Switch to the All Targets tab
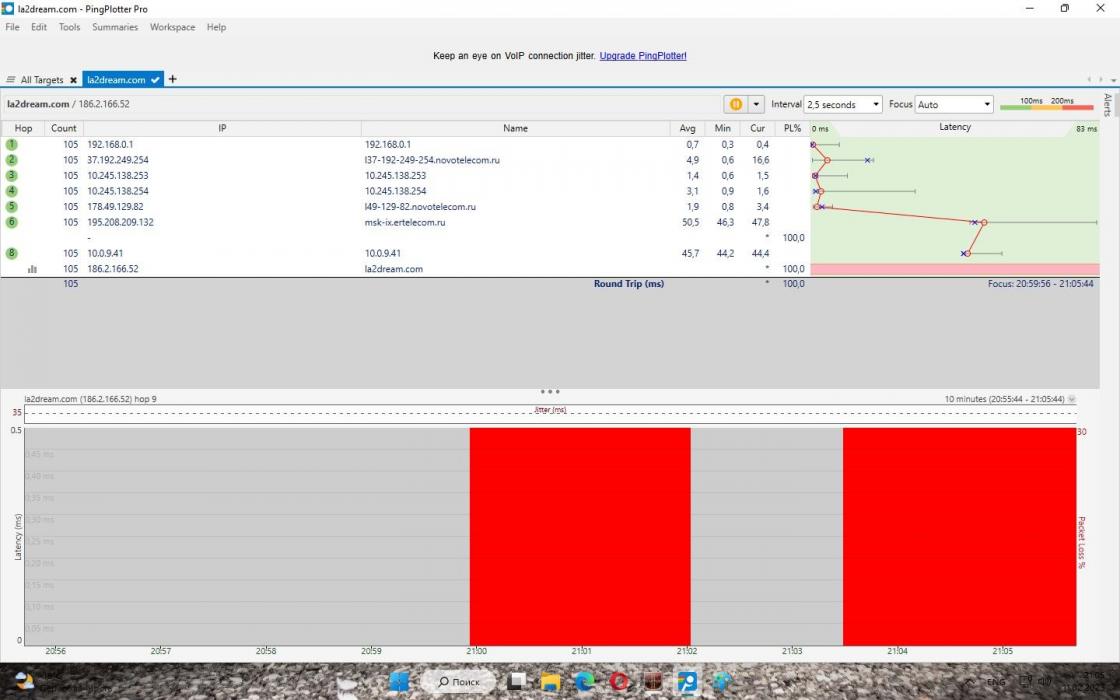1120x700 pixels. click(40, 80)
